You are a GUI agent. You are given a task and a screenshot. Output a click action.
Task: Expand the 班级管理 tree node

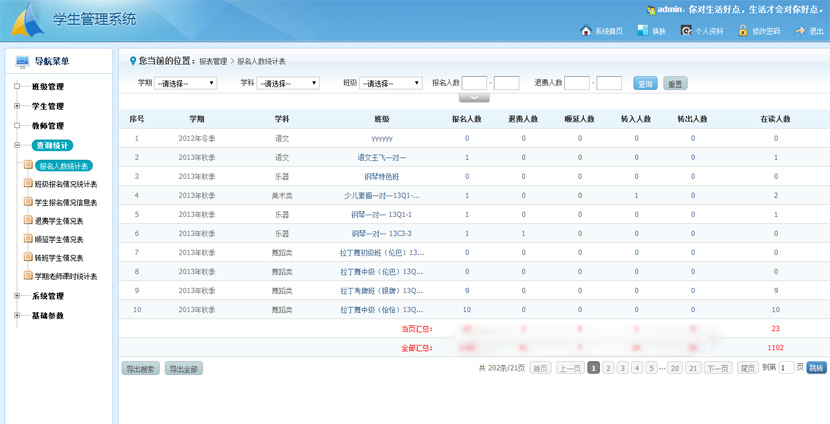point(17,86)
